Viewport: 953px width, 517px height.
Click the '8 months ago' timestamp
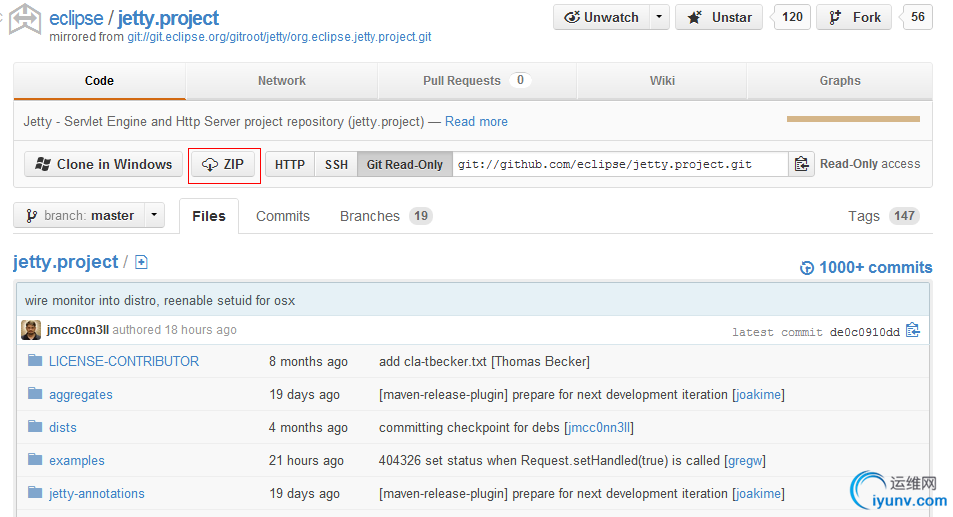coord(308,361)
